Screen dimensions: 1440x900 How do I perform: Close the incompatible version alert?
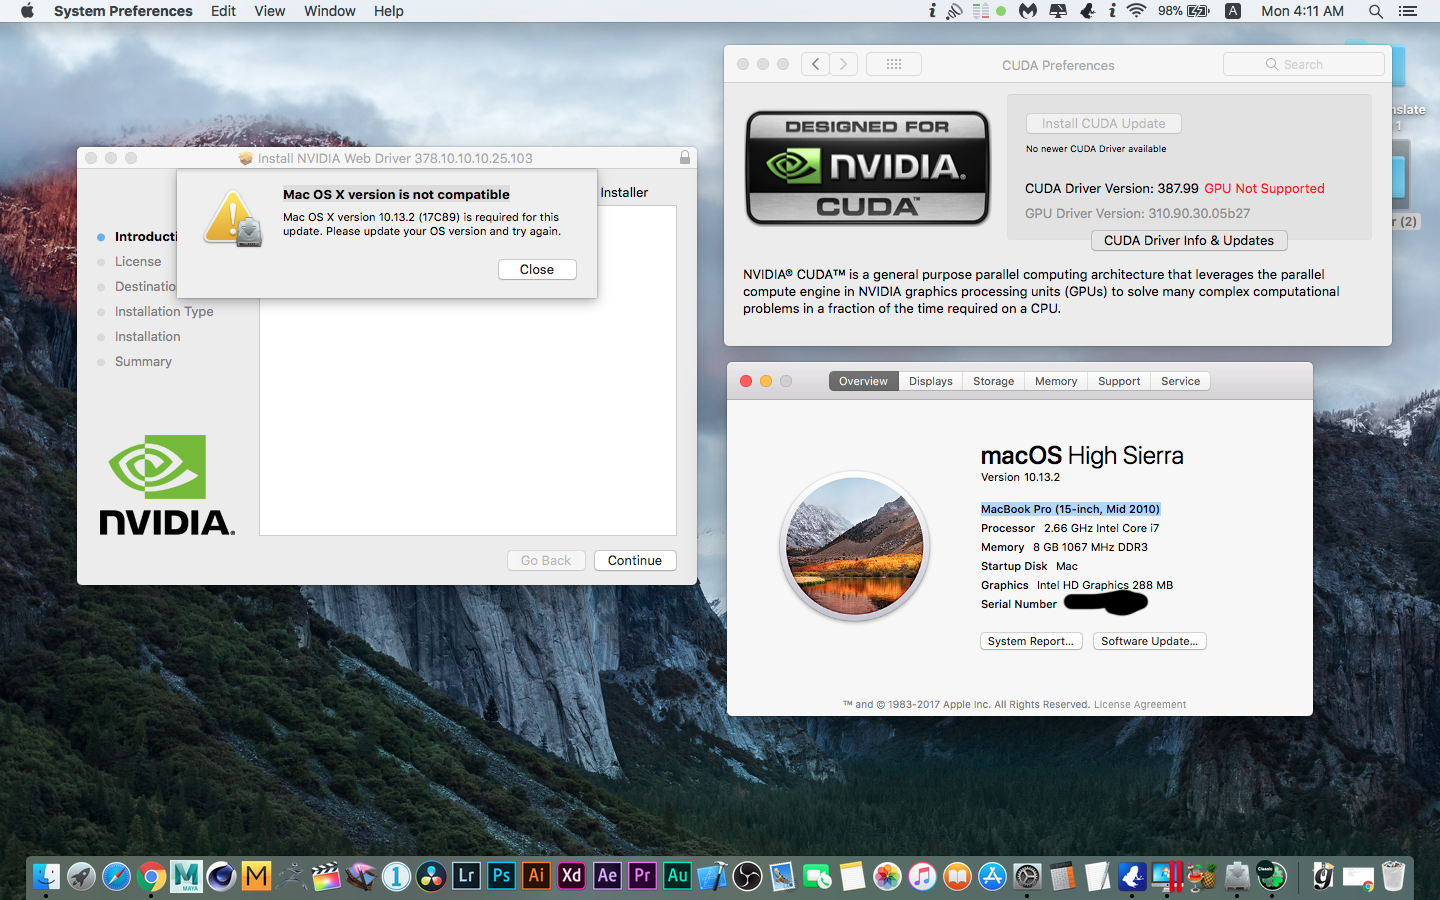point(537,269)
